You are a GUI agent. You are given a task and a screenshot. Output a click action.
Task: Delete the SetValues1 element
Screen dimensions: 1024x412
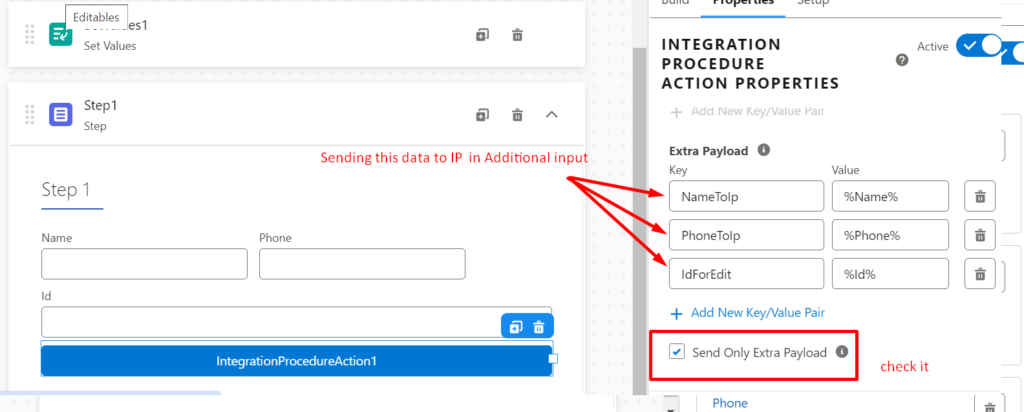coord(517,35)
